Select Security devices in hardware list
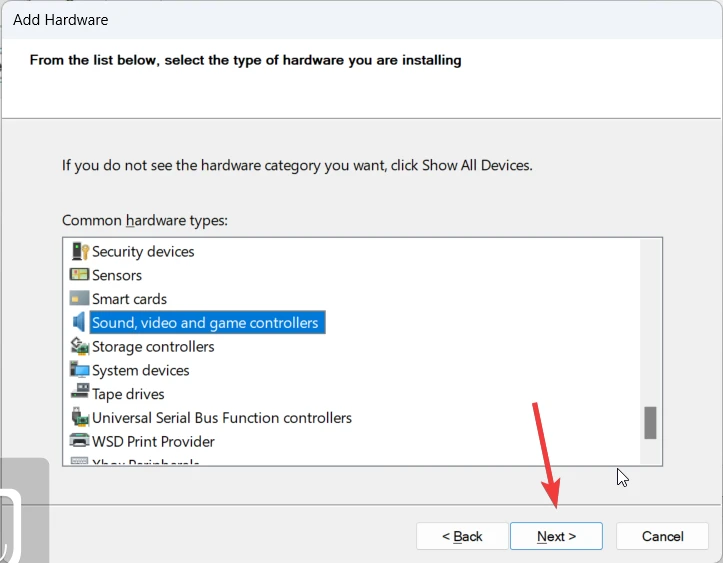The image size is (723, 563). tap(143, 252)
